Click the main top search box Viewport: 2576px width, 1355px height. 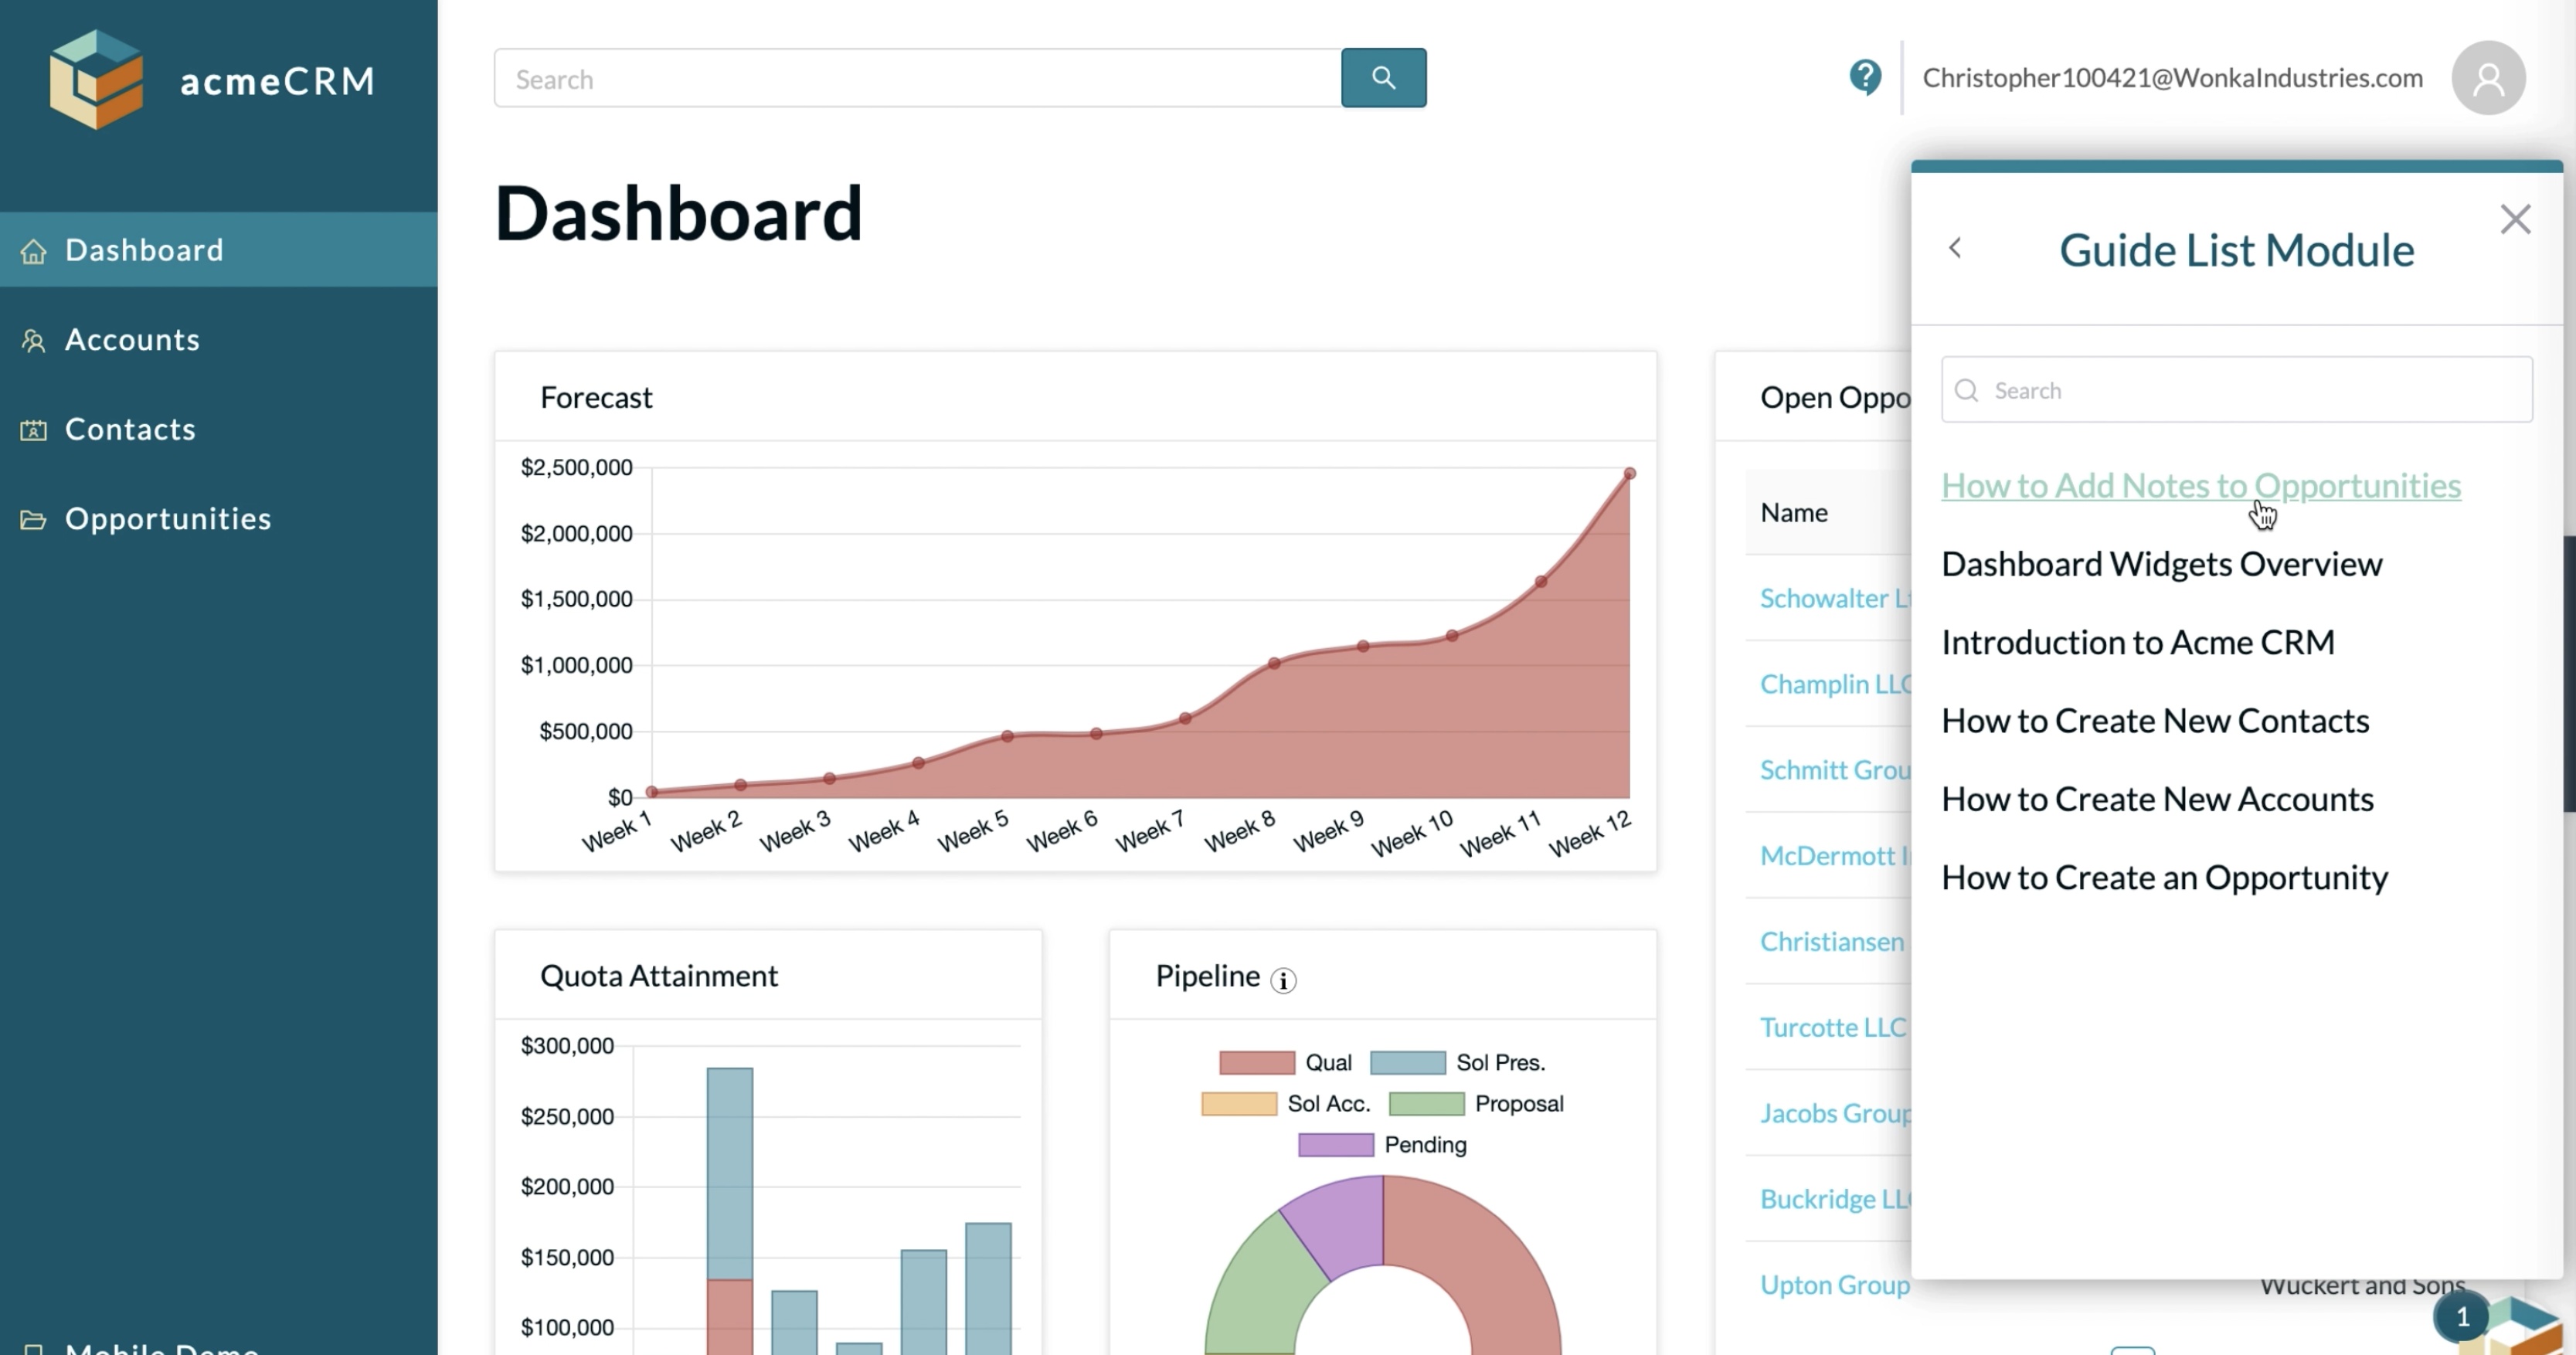(x=917, y=79)
